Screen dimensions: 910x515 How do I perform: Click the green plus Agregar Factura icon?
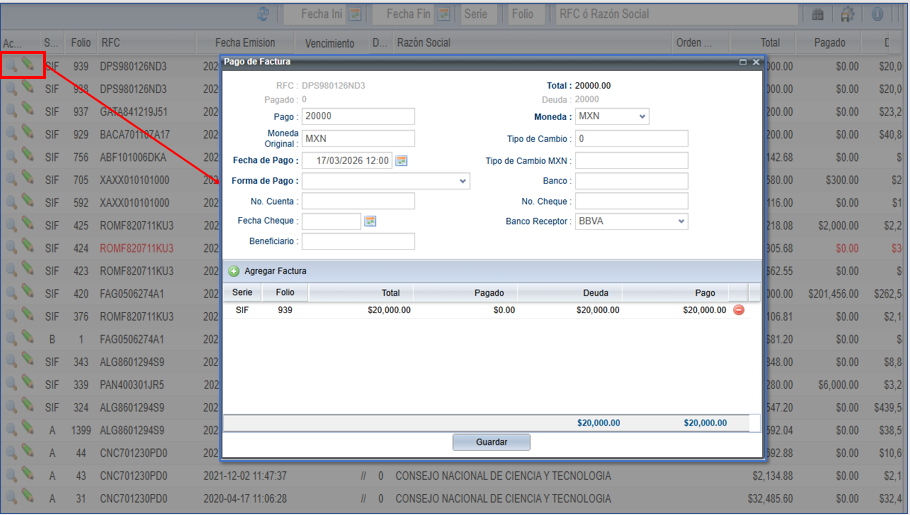point(234,271)
